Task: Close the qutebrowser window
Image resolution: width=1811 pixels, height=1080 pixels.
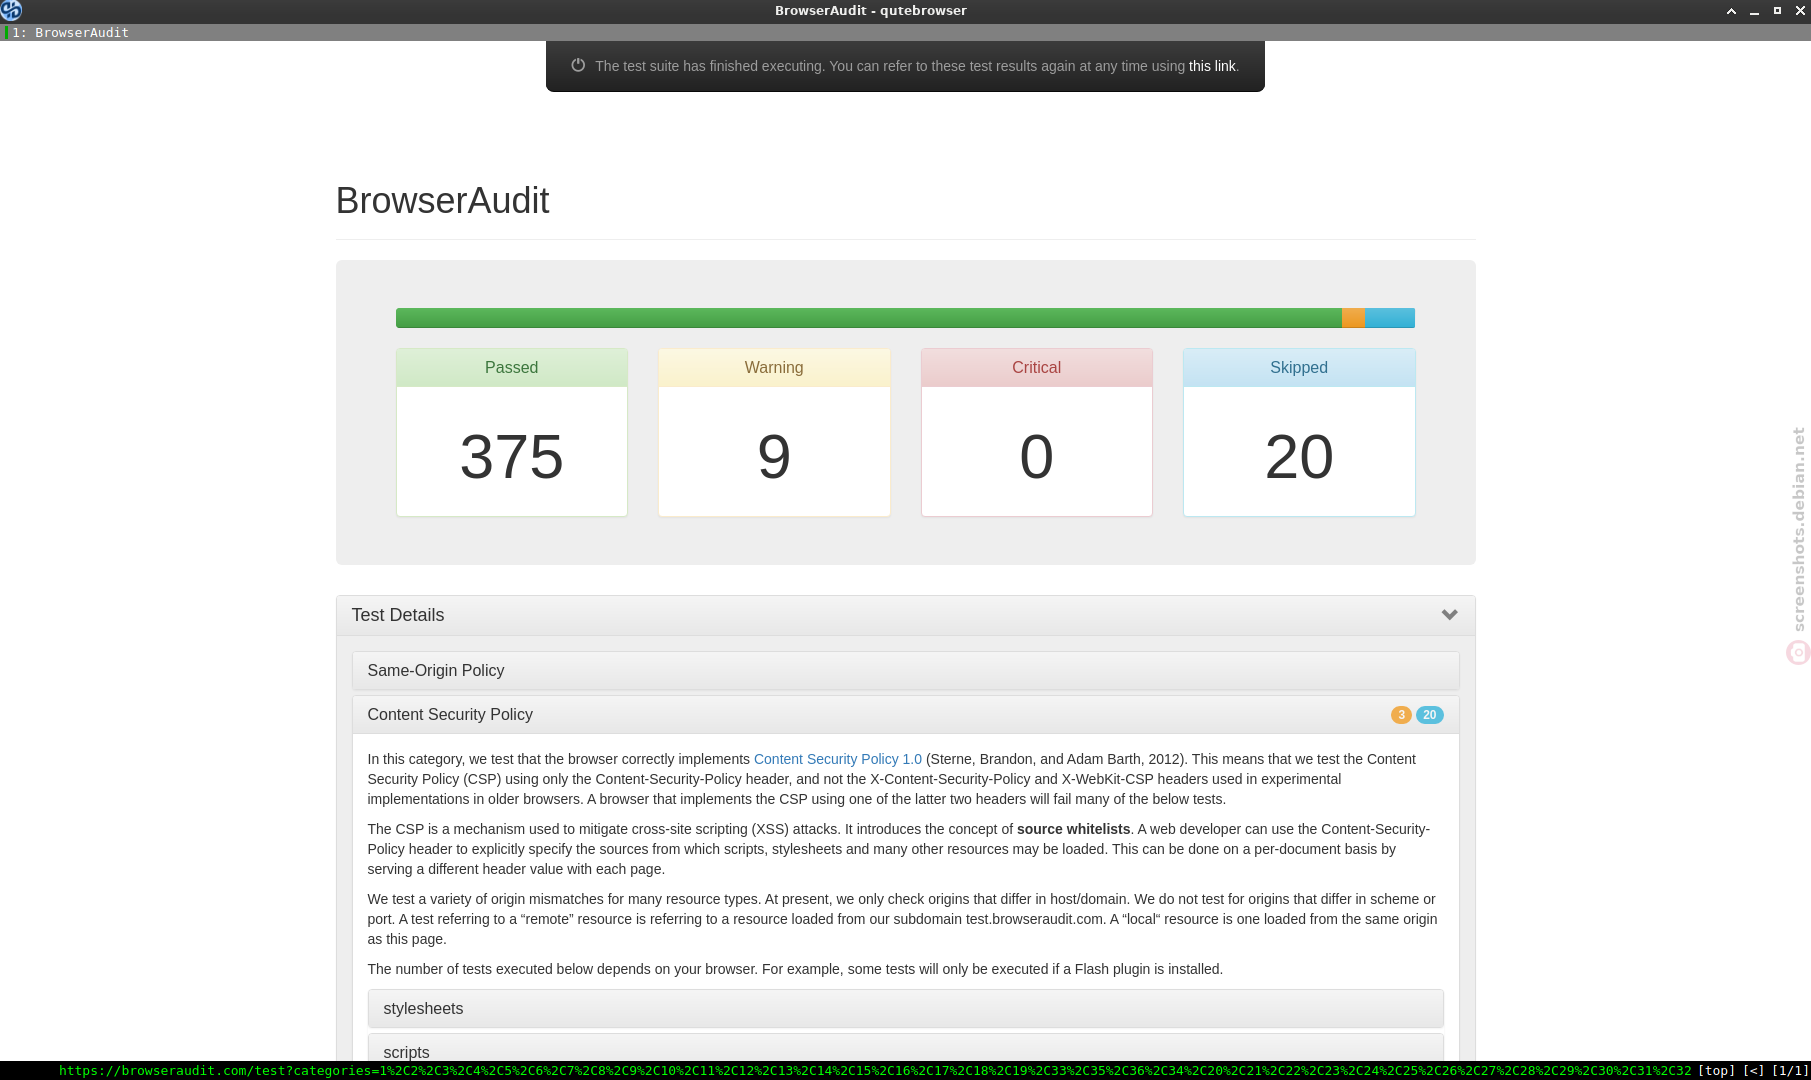Action: 1800,11
